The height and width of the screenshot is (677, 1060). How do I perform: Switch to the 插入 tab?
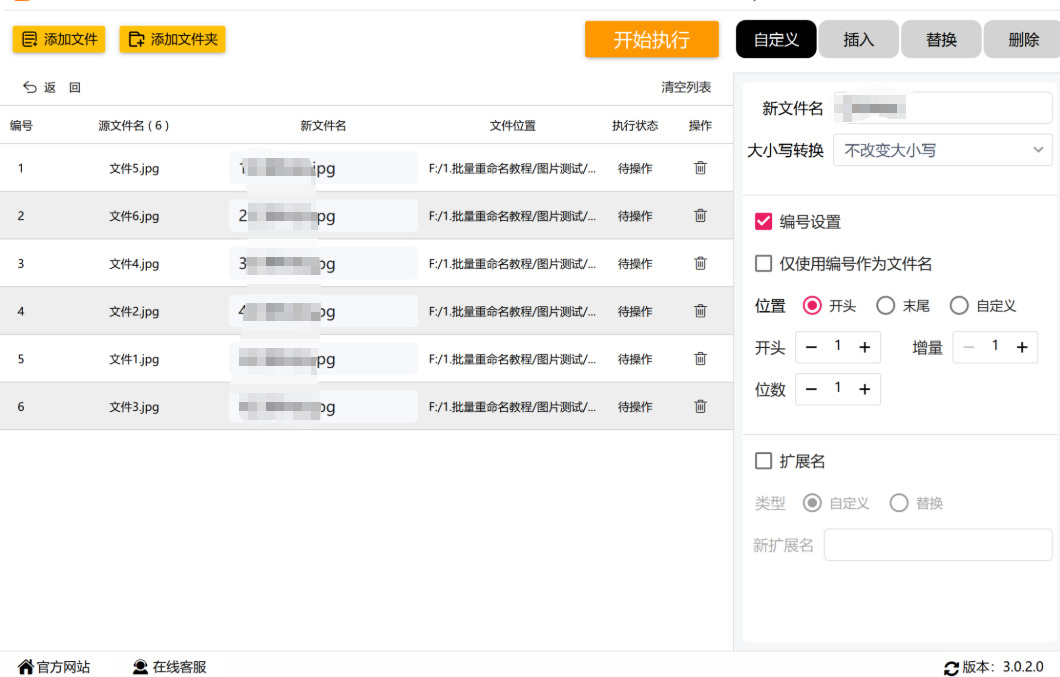(859, 40)
